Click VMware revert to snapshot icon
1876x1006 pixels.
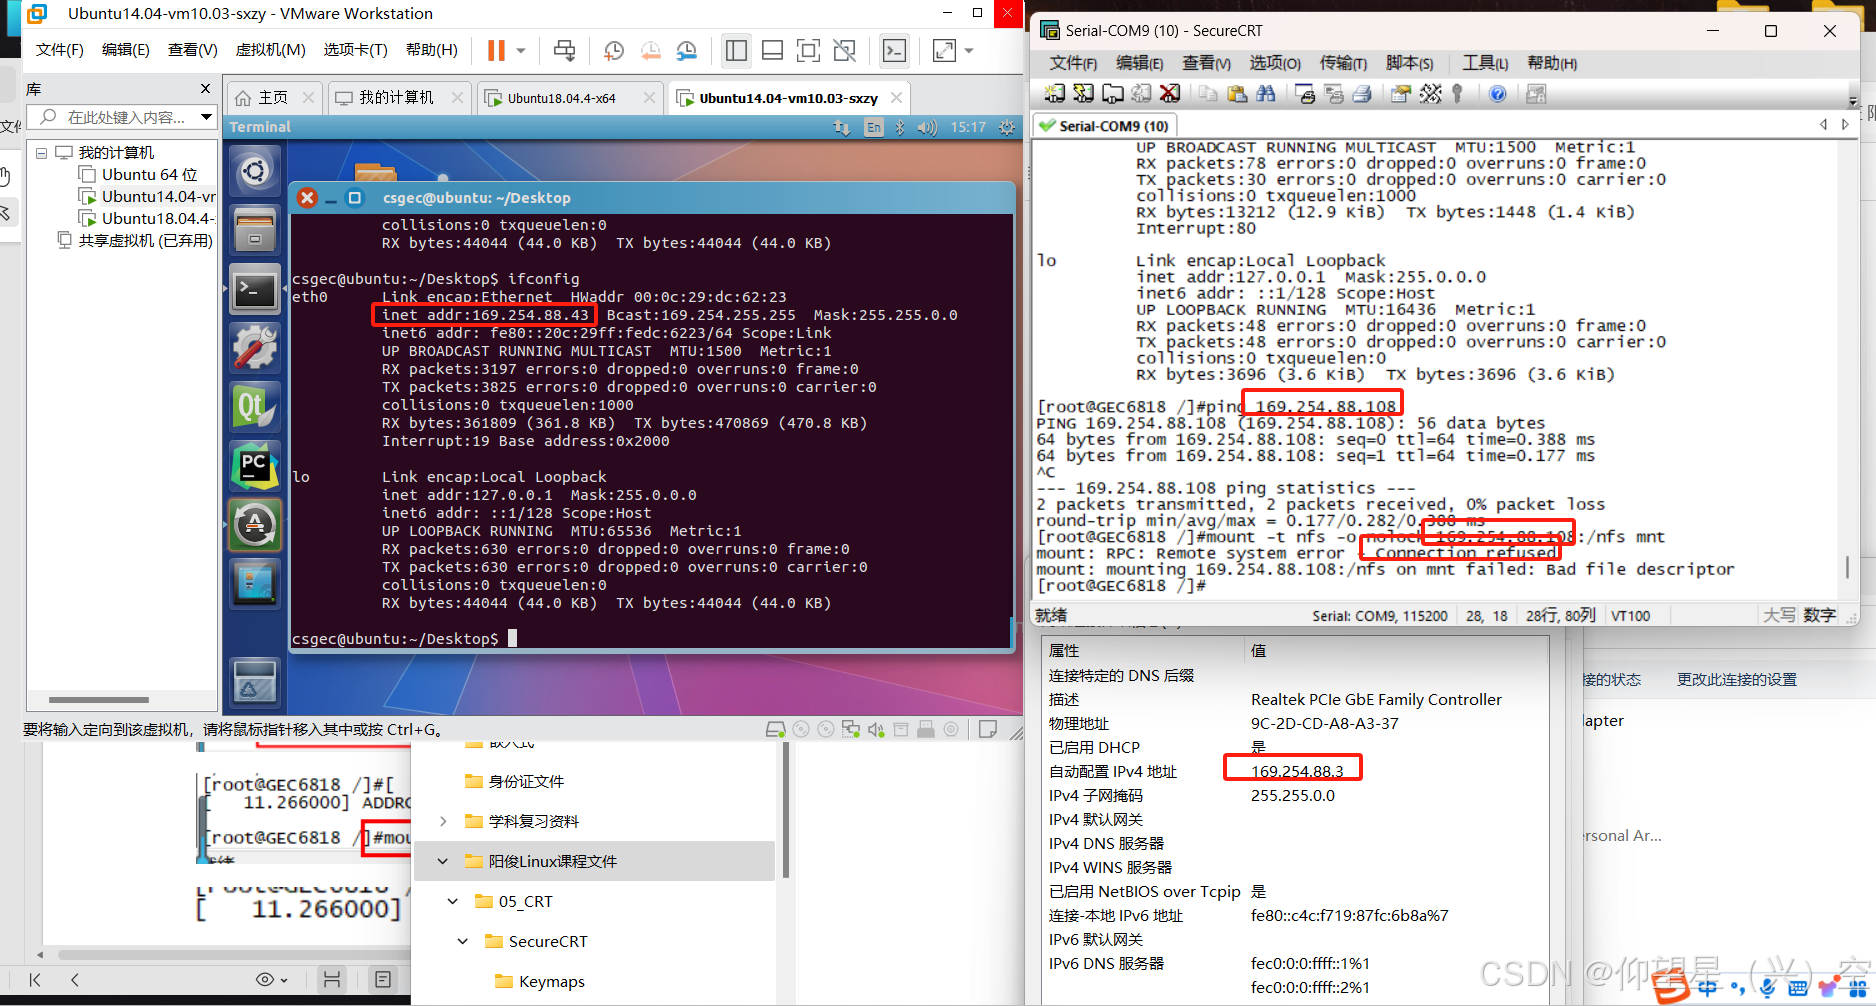[x=650, y=50]
